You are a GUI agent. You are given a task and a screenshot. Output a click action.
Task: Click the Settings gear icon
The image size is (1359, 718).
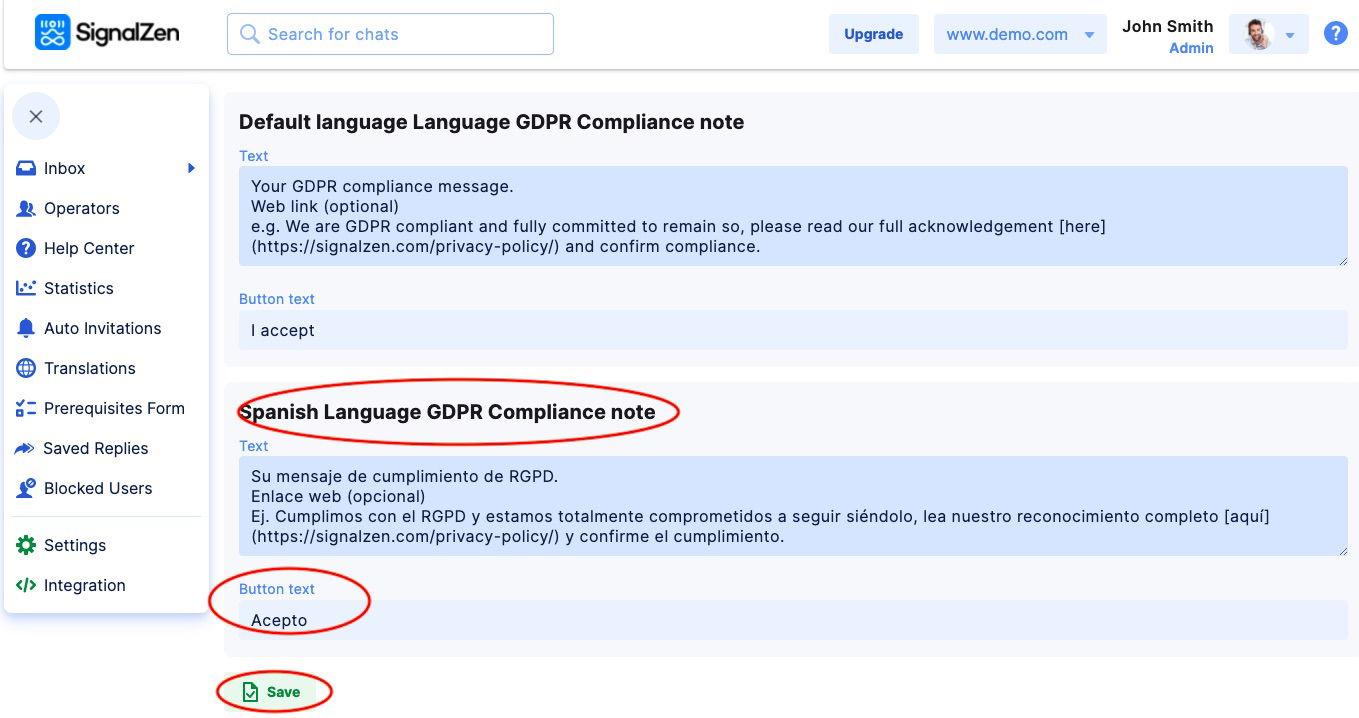tap(26, 546)
